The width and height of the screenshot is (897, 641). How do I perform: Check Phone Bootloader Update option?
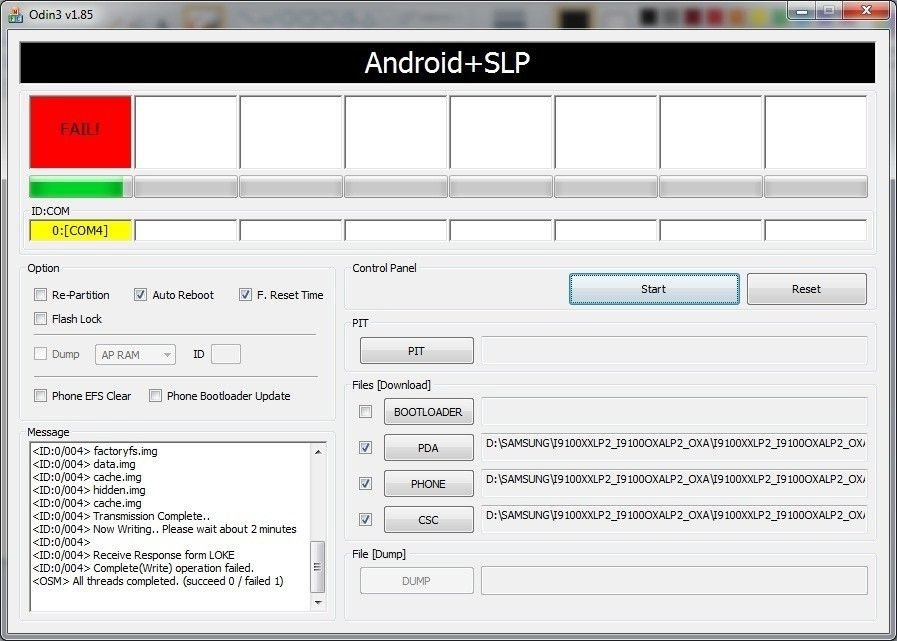point(155,395)
